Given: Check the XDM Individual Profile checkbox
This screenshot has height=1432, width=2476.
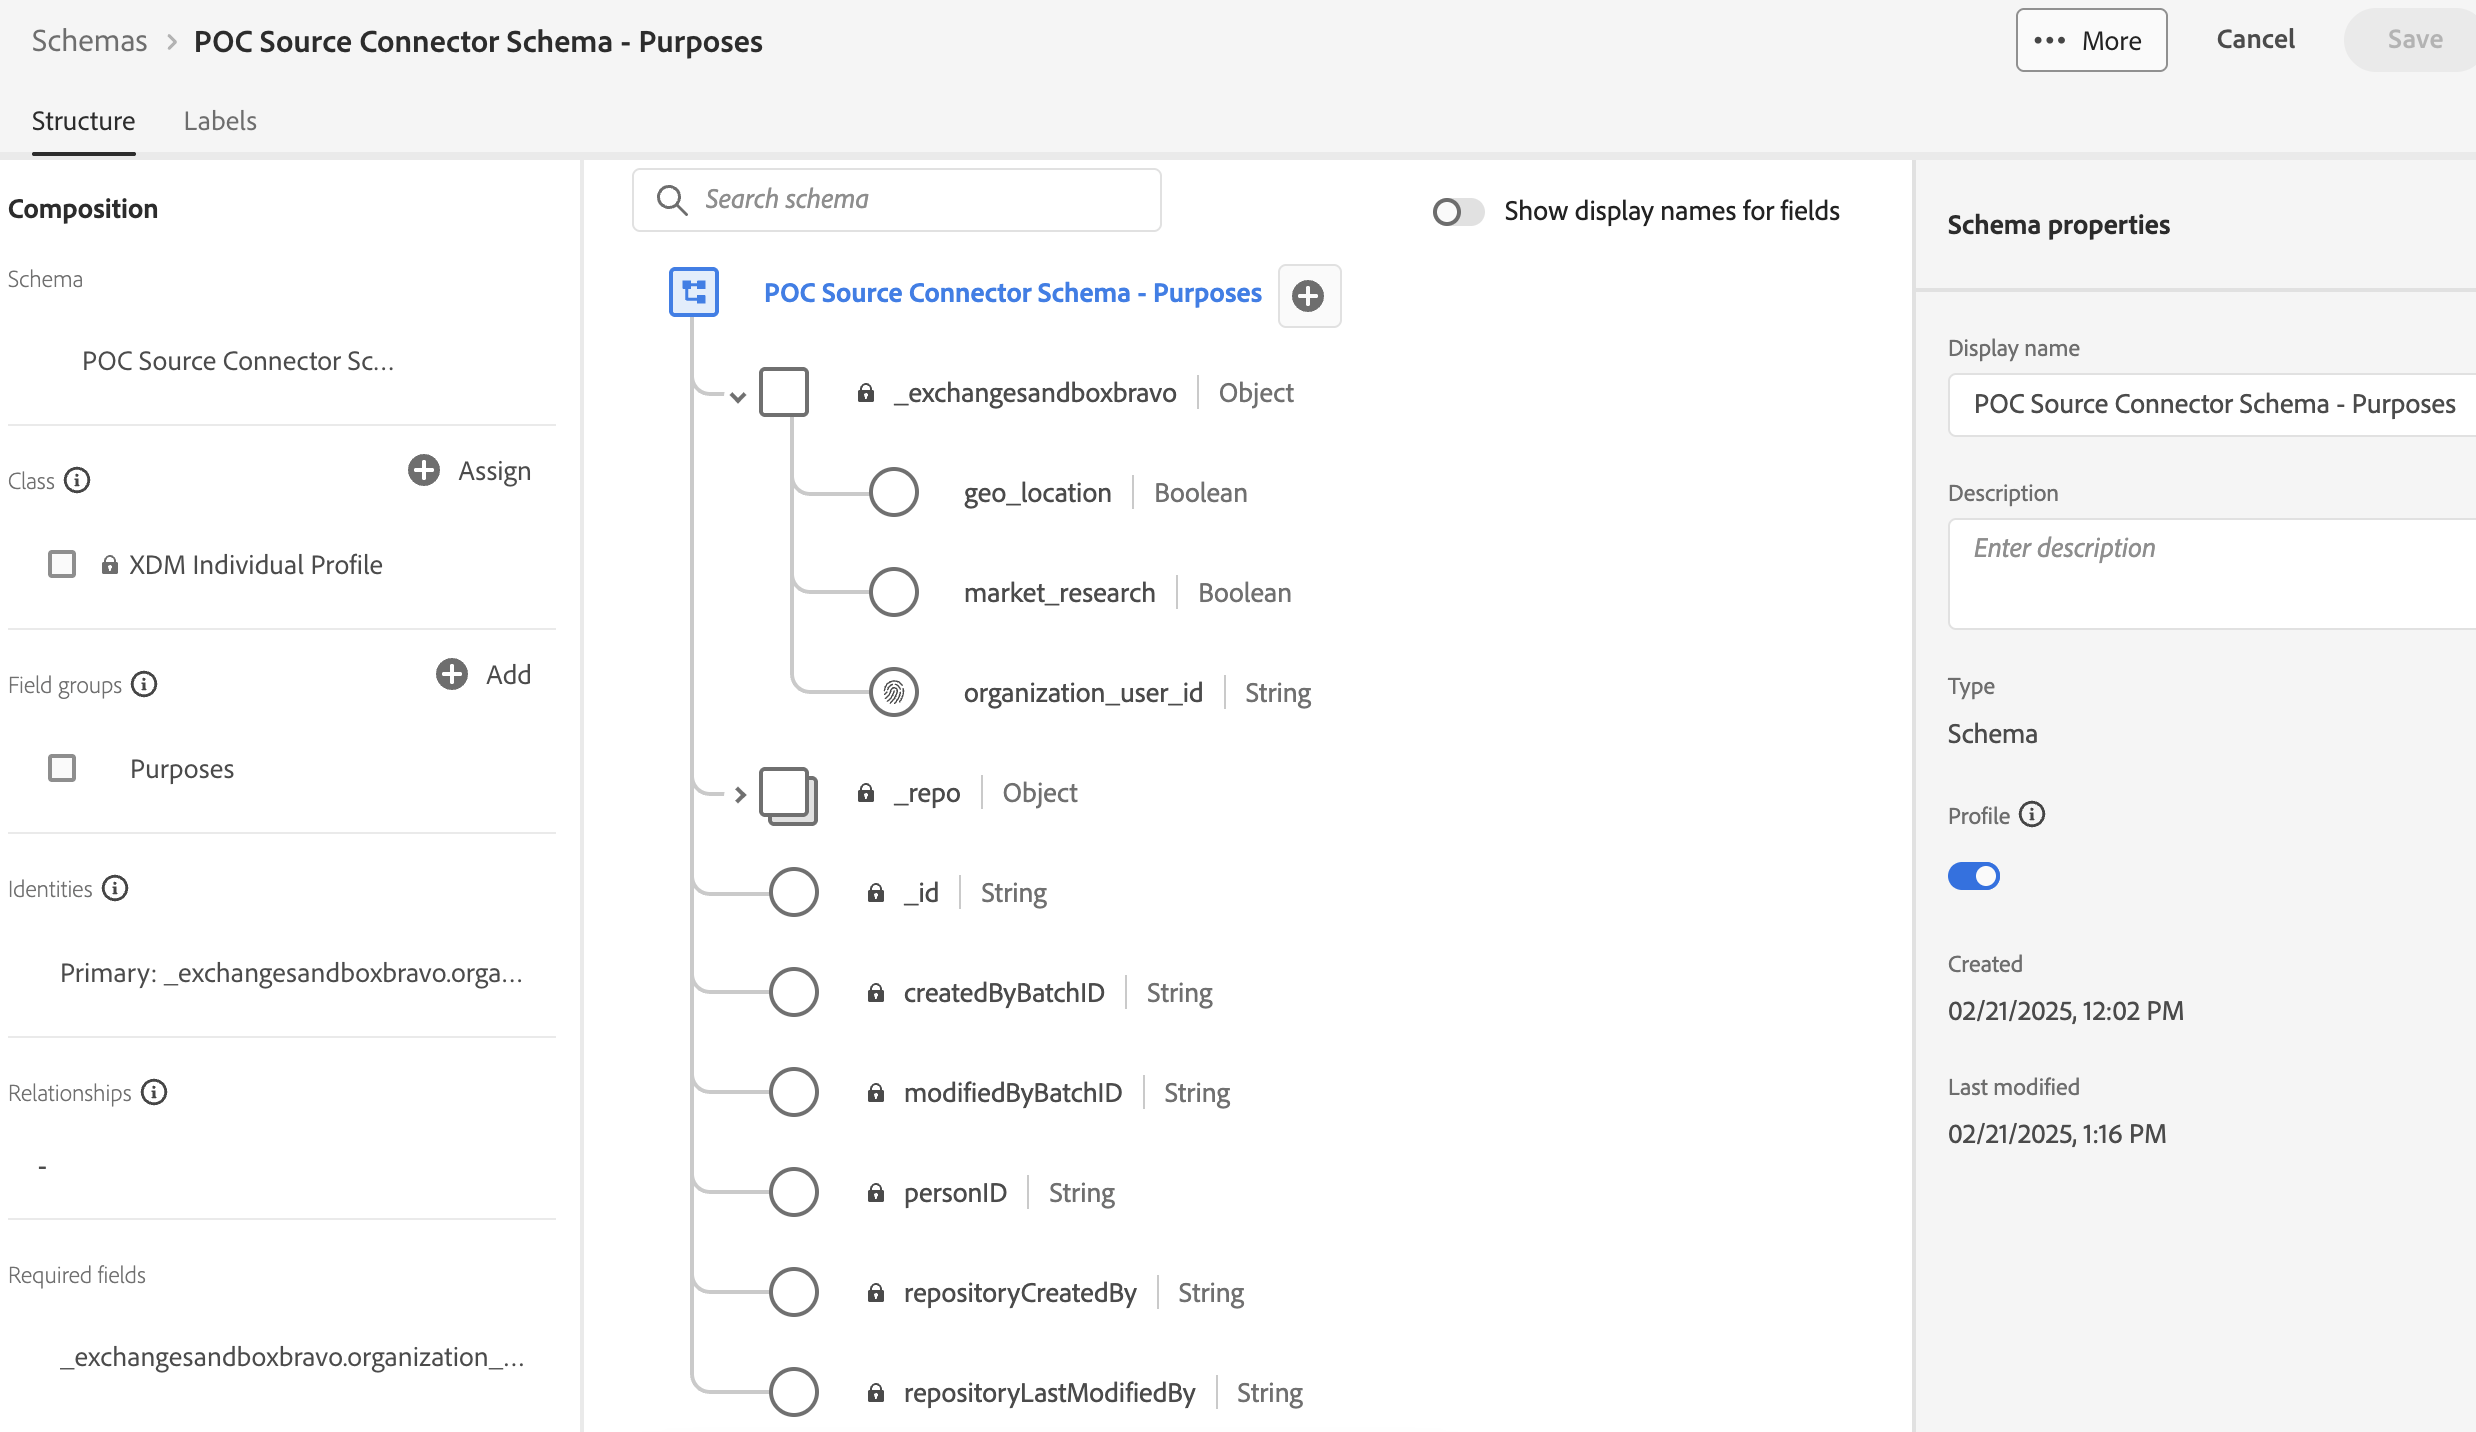Looking at the screenshot, I should tap(62, 564).
